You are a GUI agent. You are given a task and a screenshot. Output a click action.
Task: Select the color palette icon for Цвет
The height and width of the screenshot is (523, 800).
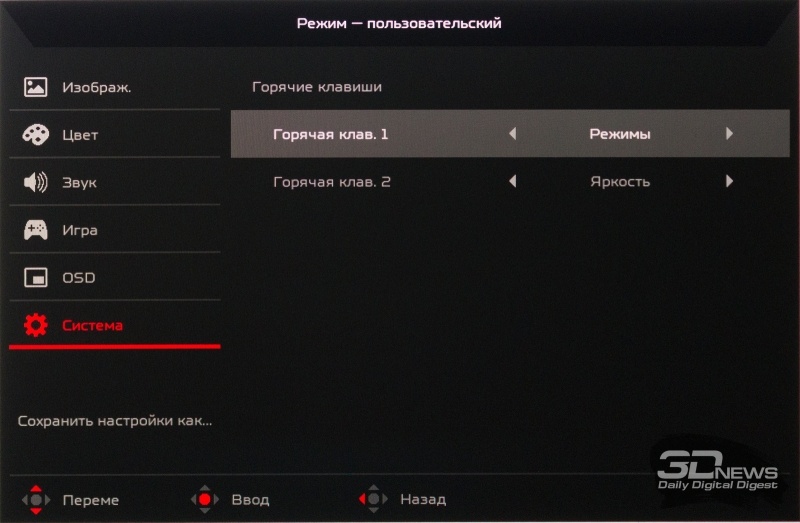36,135
